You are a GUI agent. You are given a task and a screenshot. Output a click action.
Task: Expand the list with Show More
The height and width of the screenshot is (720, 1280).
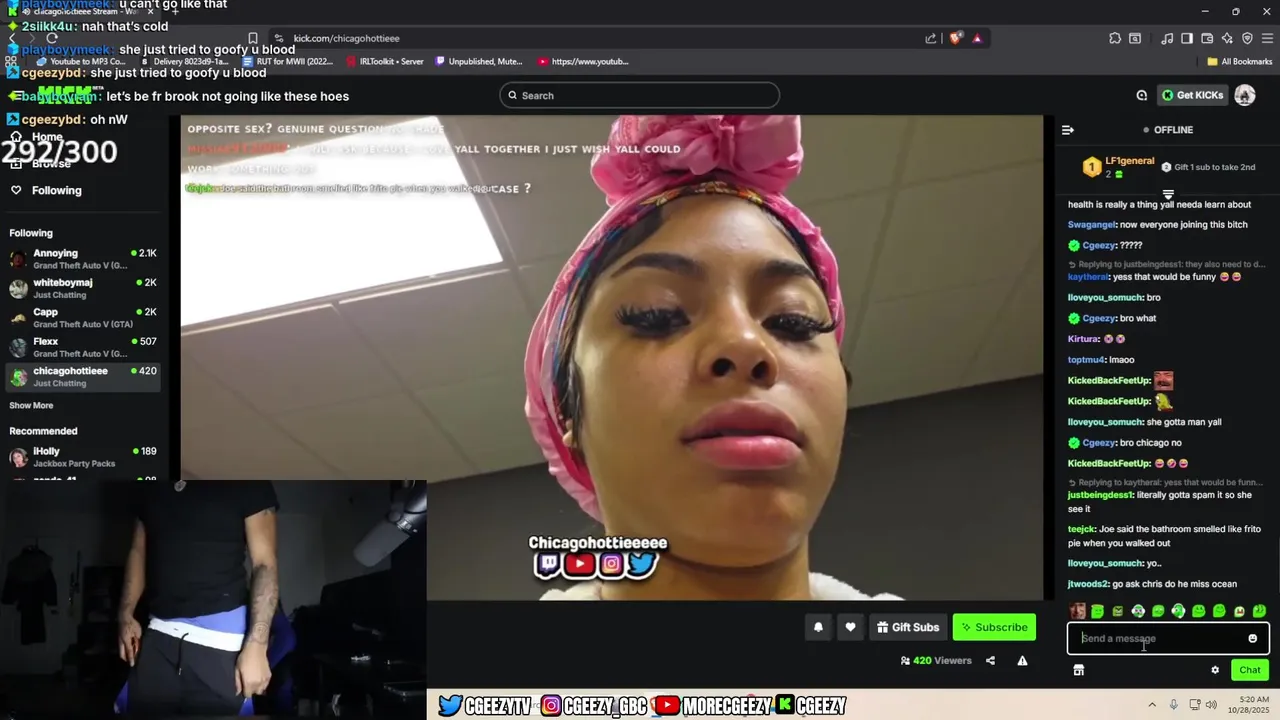31,405
